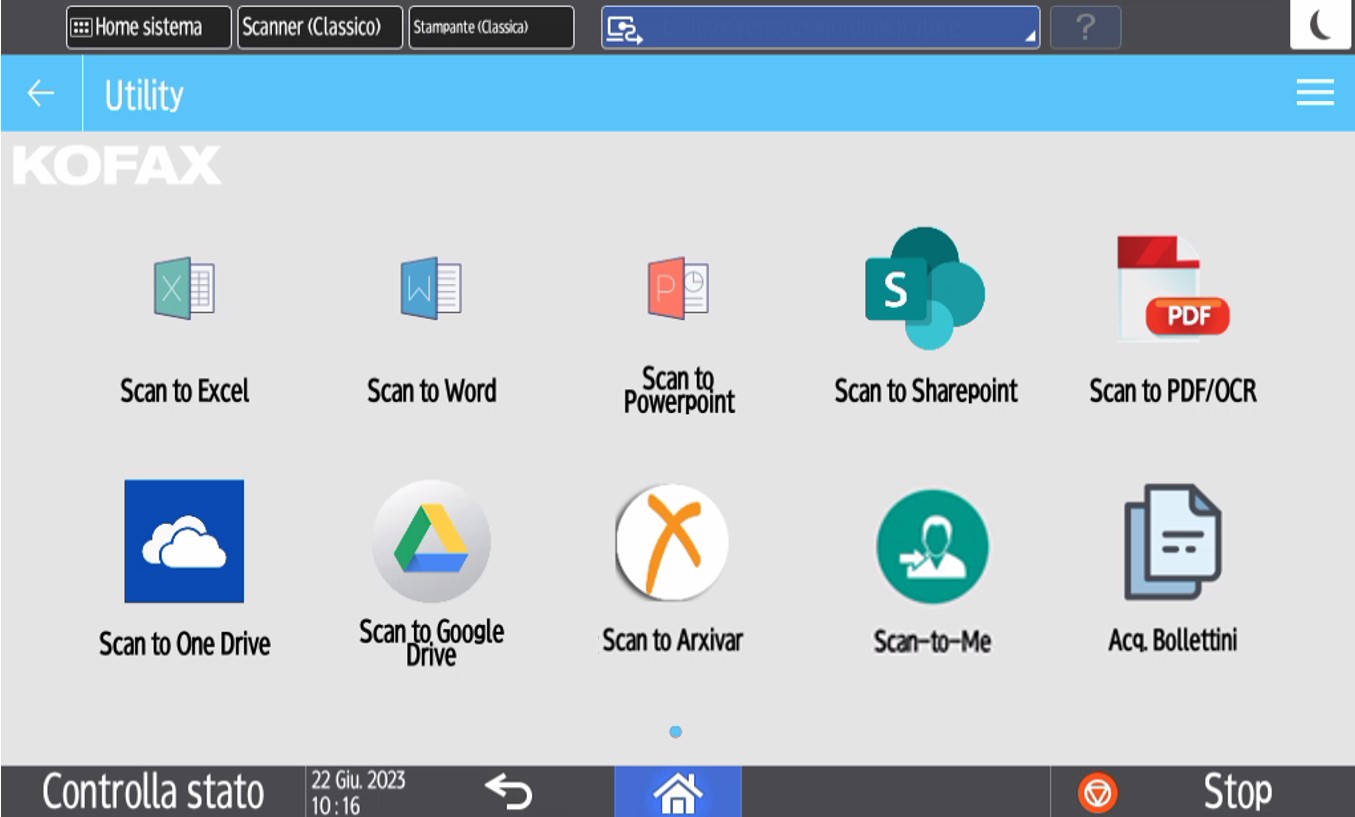
Task: Tap the Stop text button
Action: pos(1238,792)
